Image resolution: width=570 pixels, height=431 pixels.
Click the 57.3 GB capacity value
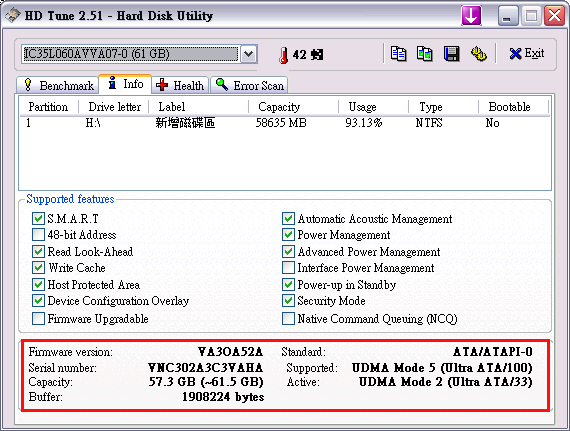[206, 382]
